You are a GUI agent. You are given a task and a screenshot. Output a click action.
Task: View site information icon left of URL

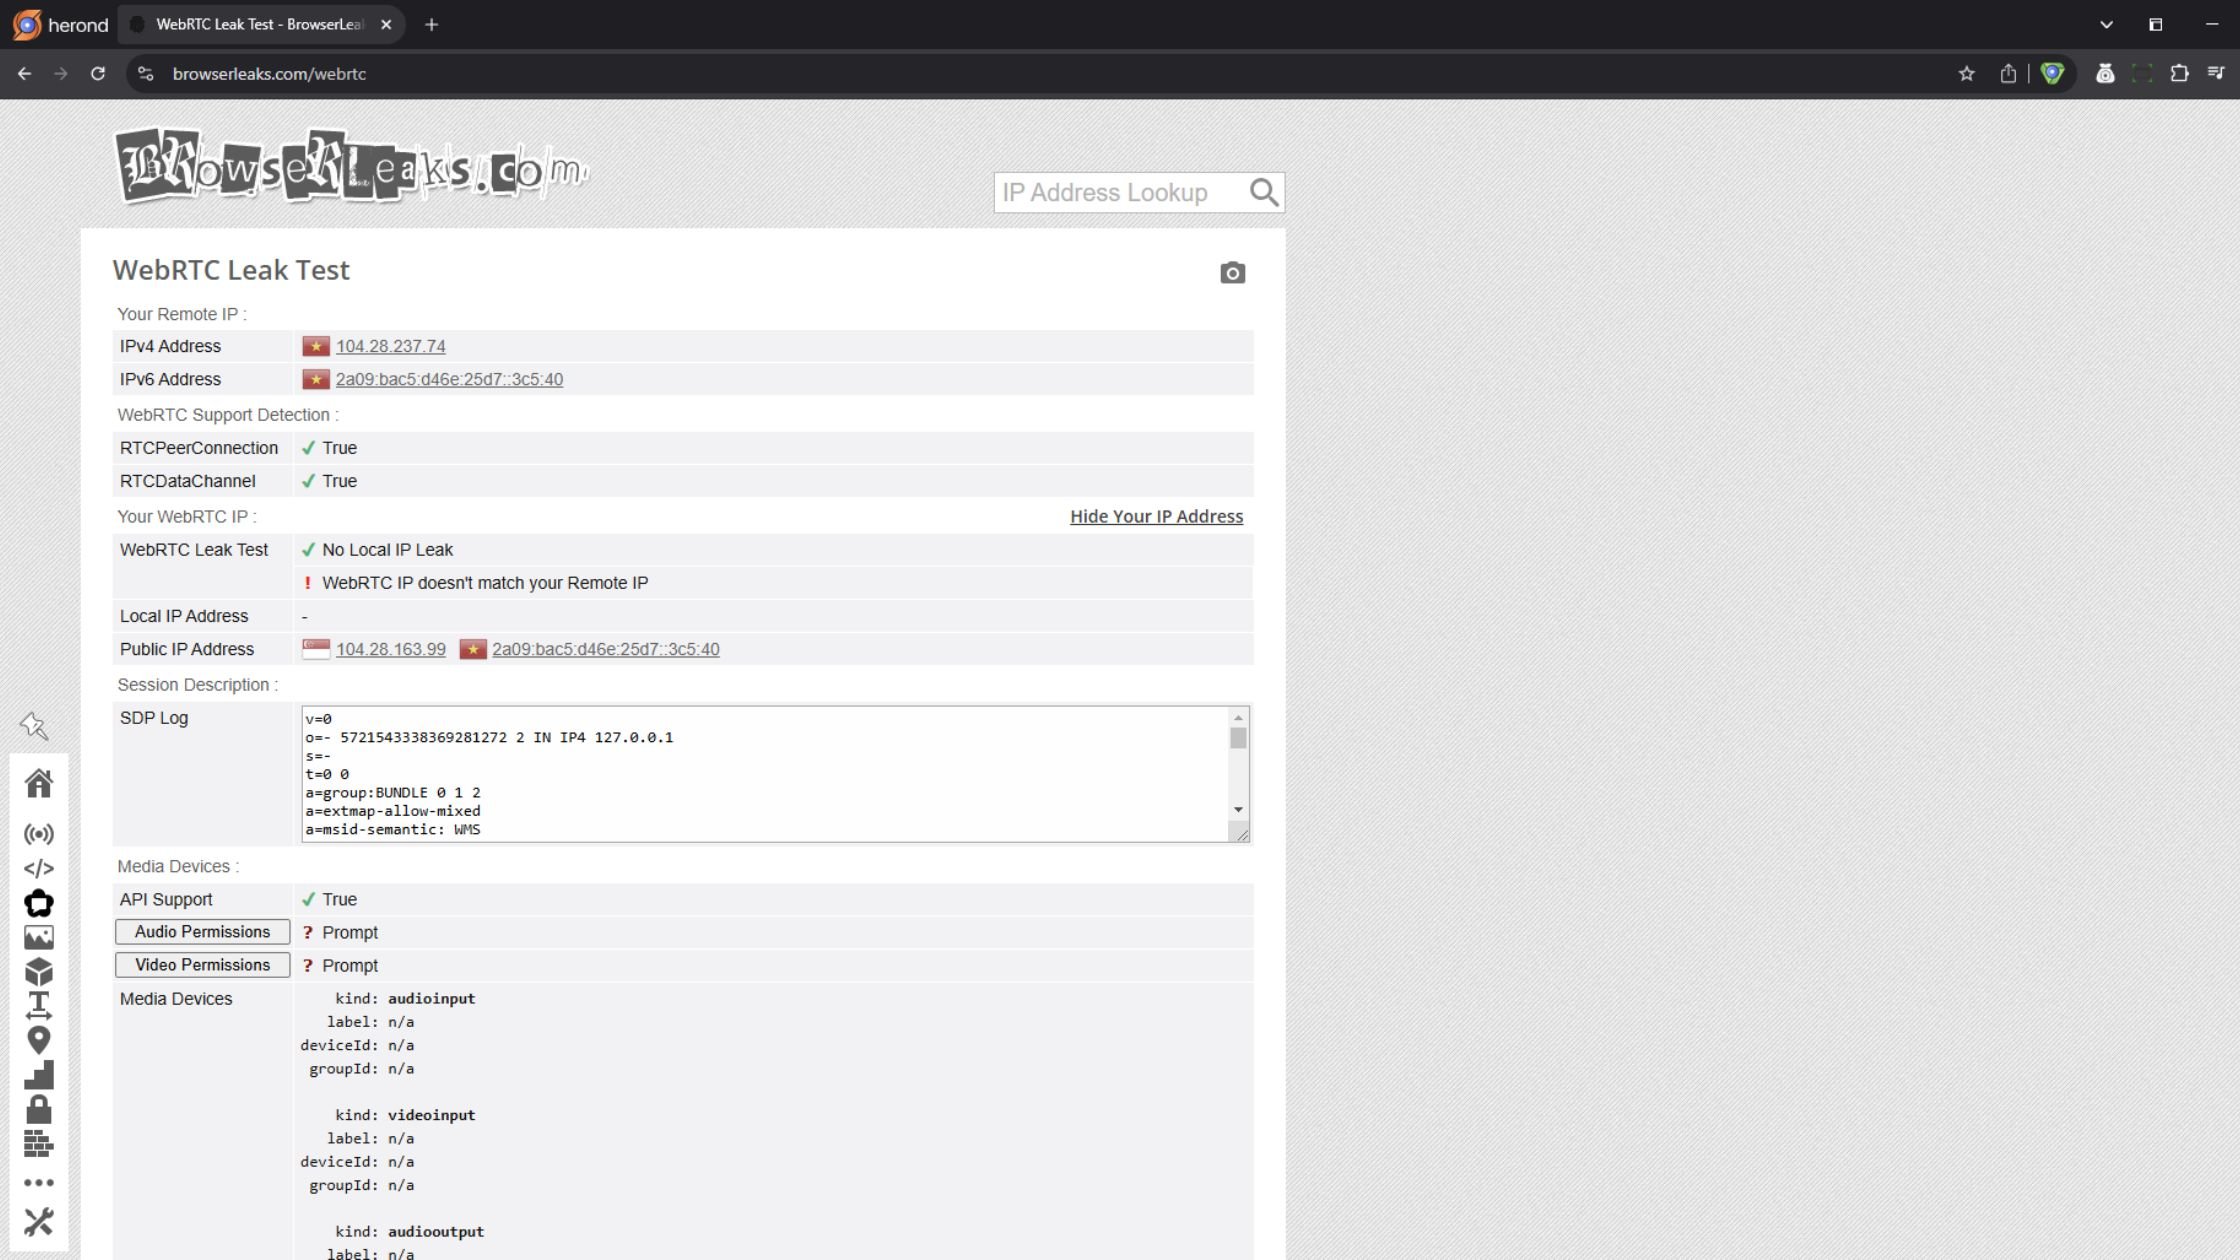point(146,74)
